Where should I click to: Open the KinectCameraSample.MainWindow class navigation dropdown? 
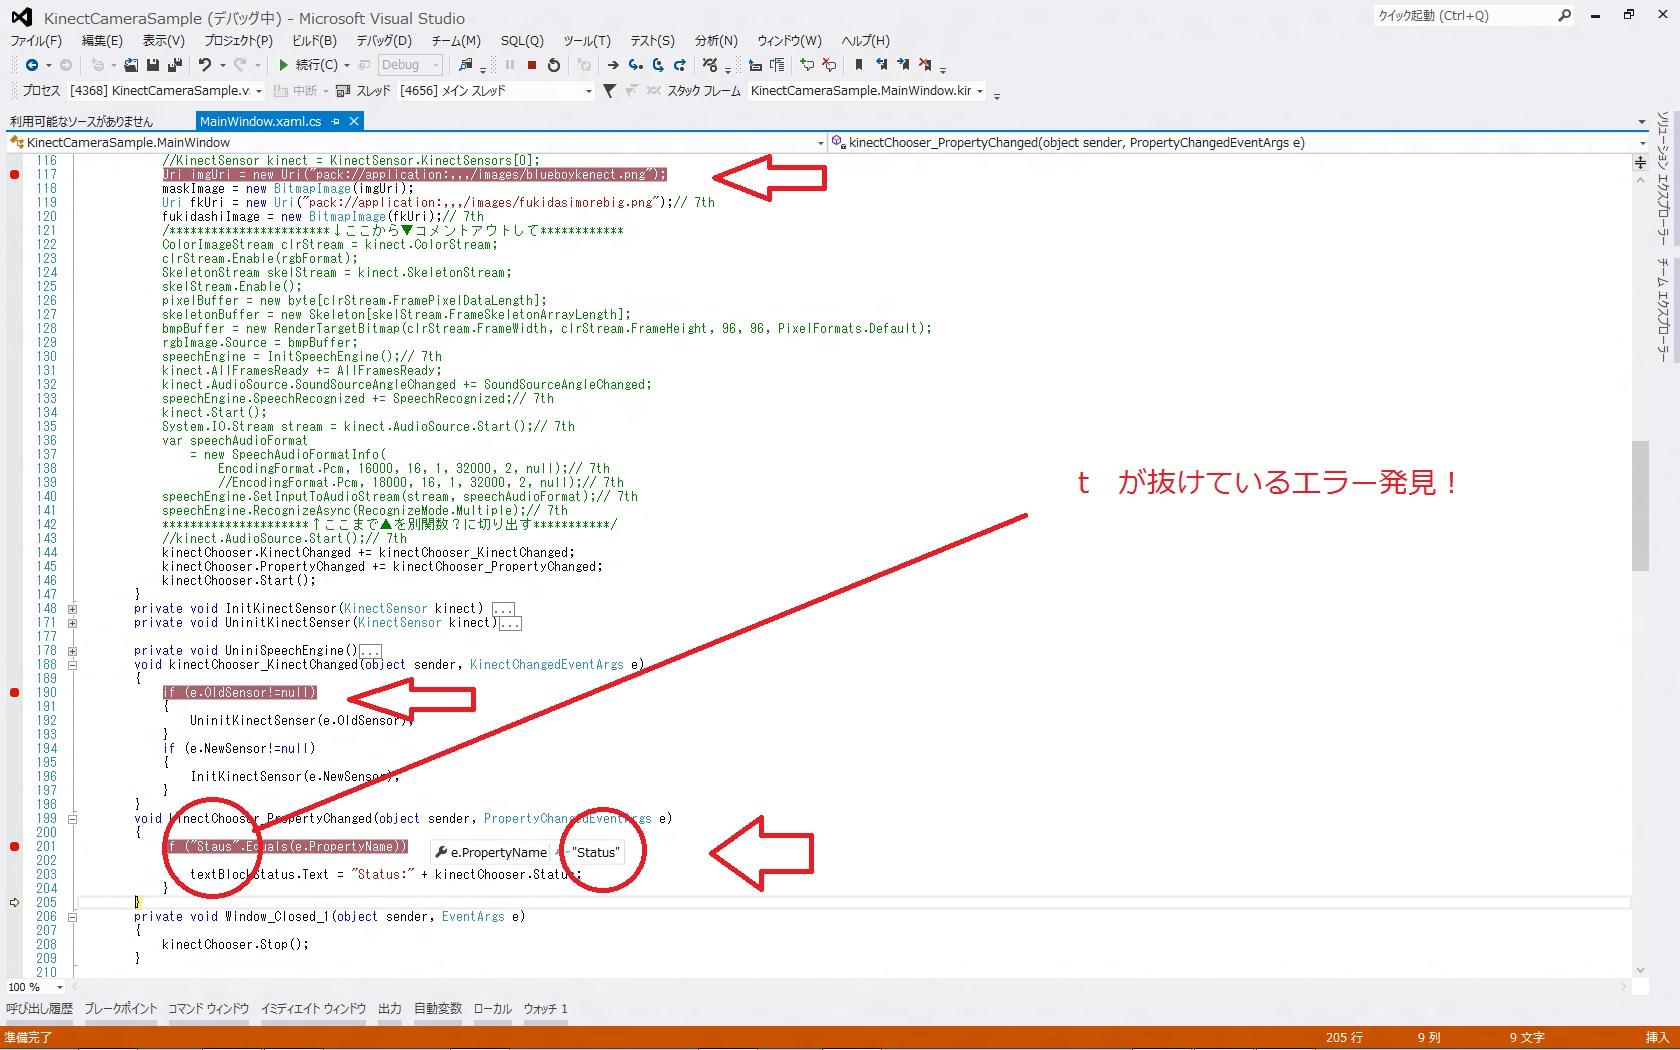416,143
